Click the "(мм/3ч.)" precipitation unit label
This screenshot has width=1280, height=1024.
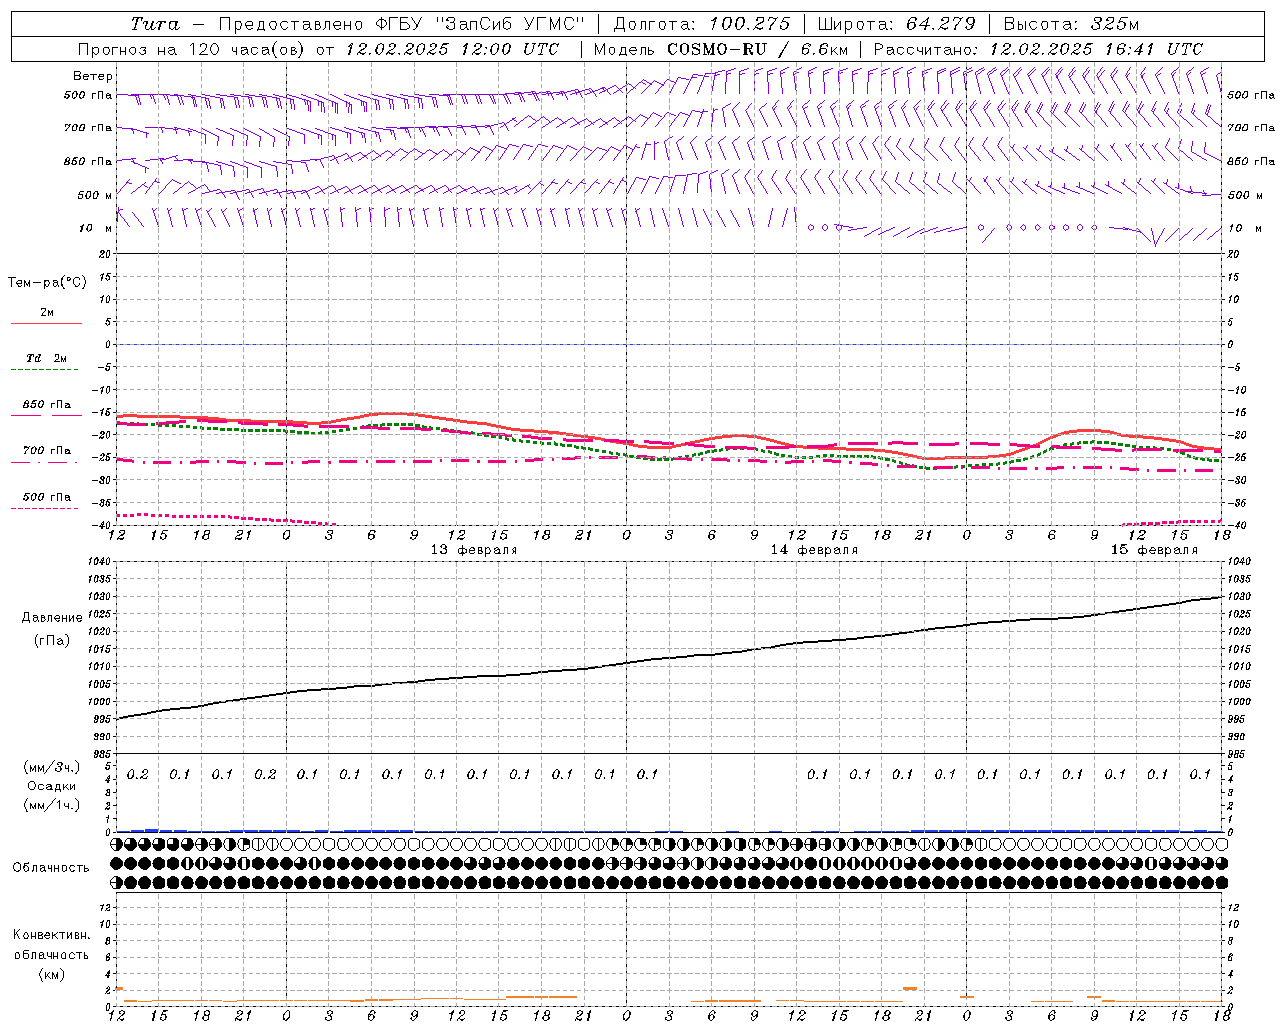[52, 767]
